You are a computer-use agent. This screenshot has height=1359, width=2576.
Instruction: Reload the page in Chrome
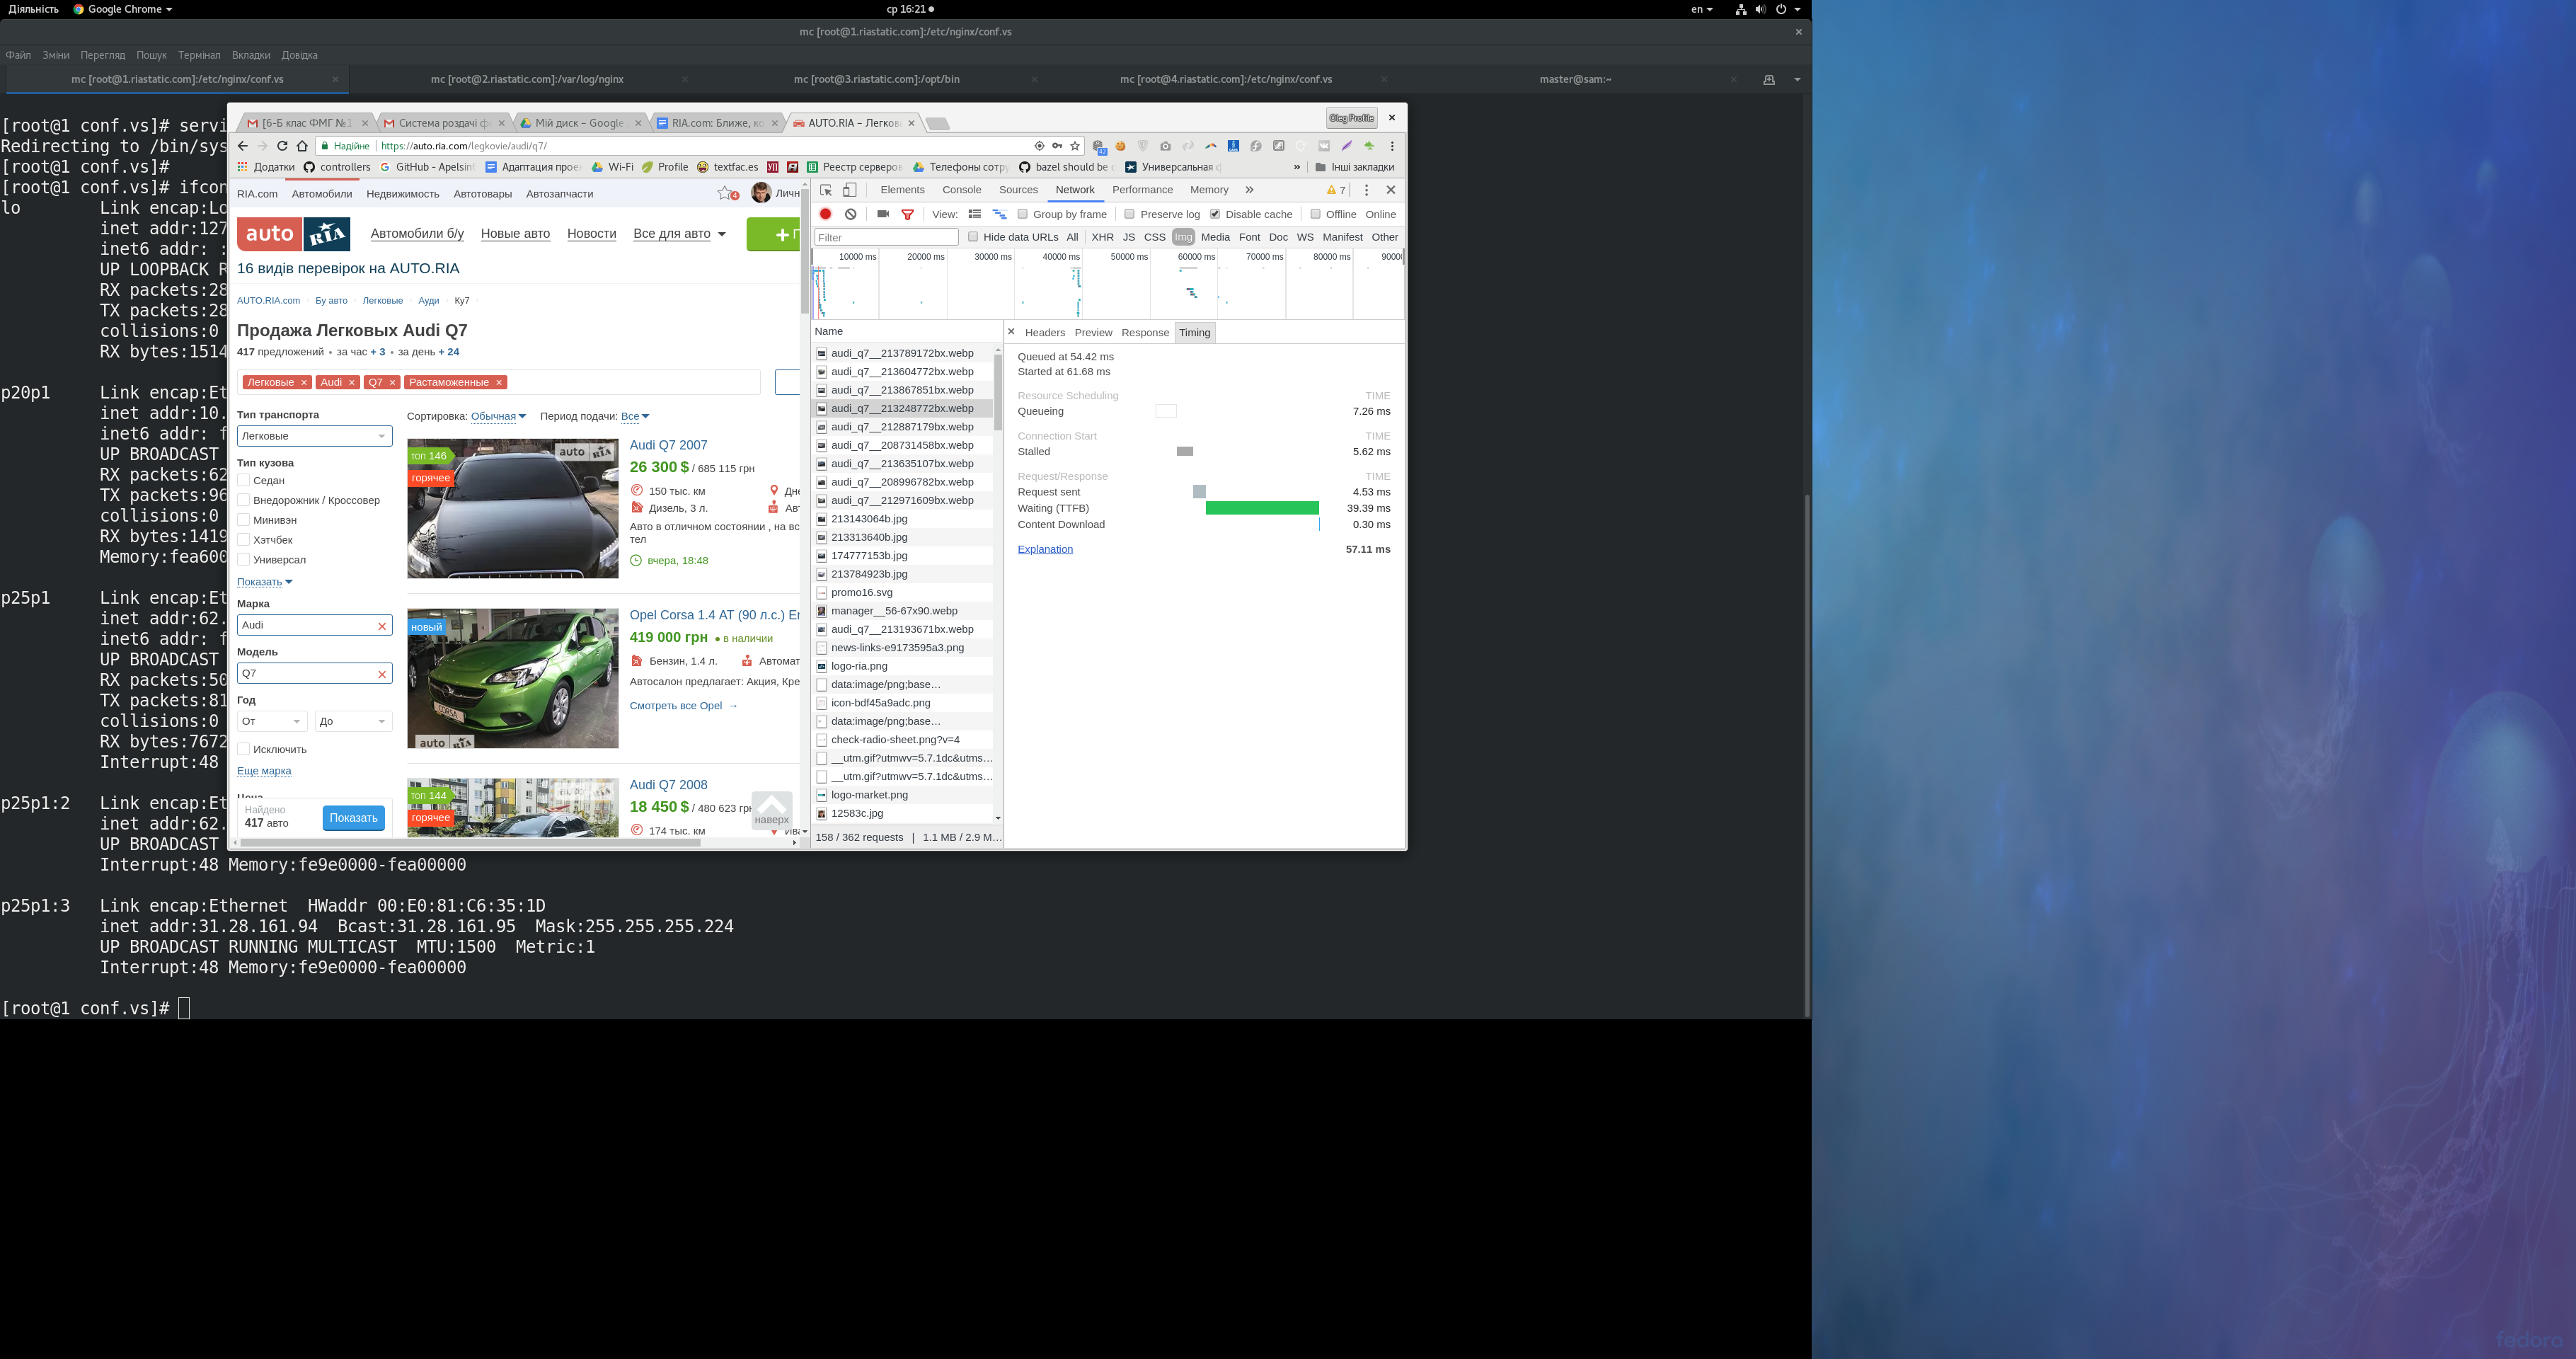click(282, 146)
